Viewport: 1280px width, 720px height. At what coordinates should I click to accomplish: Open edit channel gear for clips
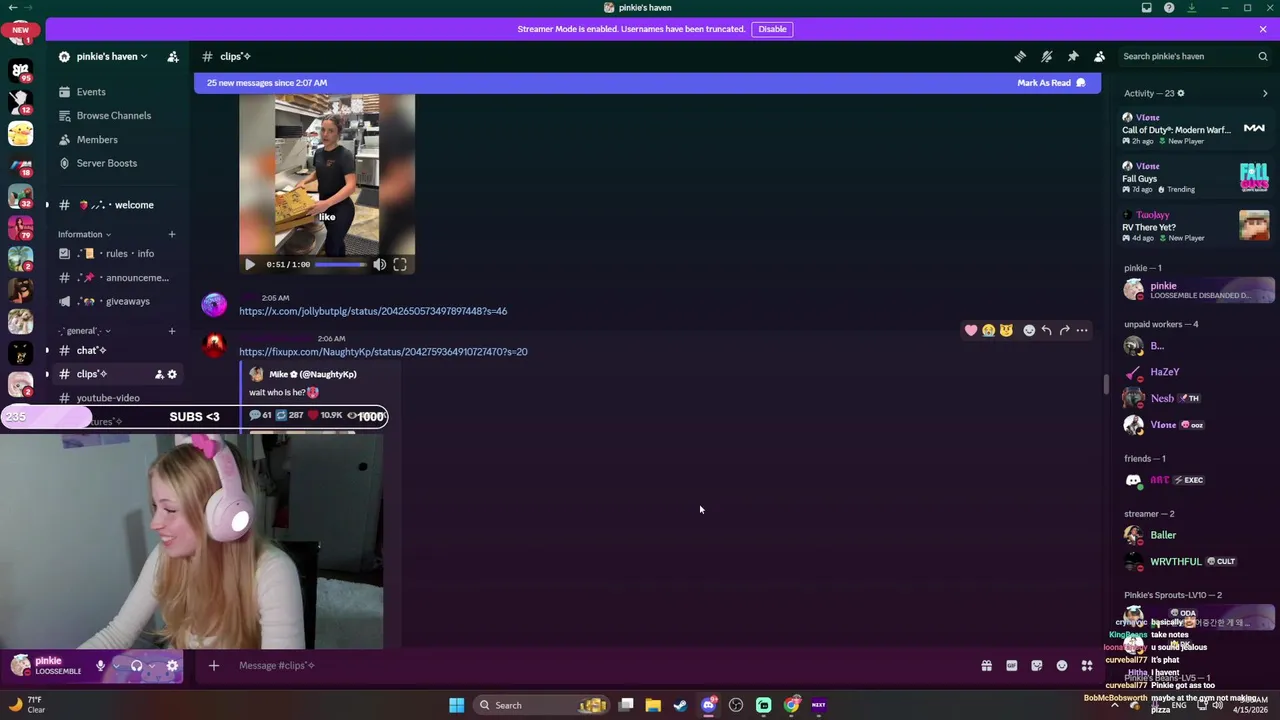click(x=172, y=374)
